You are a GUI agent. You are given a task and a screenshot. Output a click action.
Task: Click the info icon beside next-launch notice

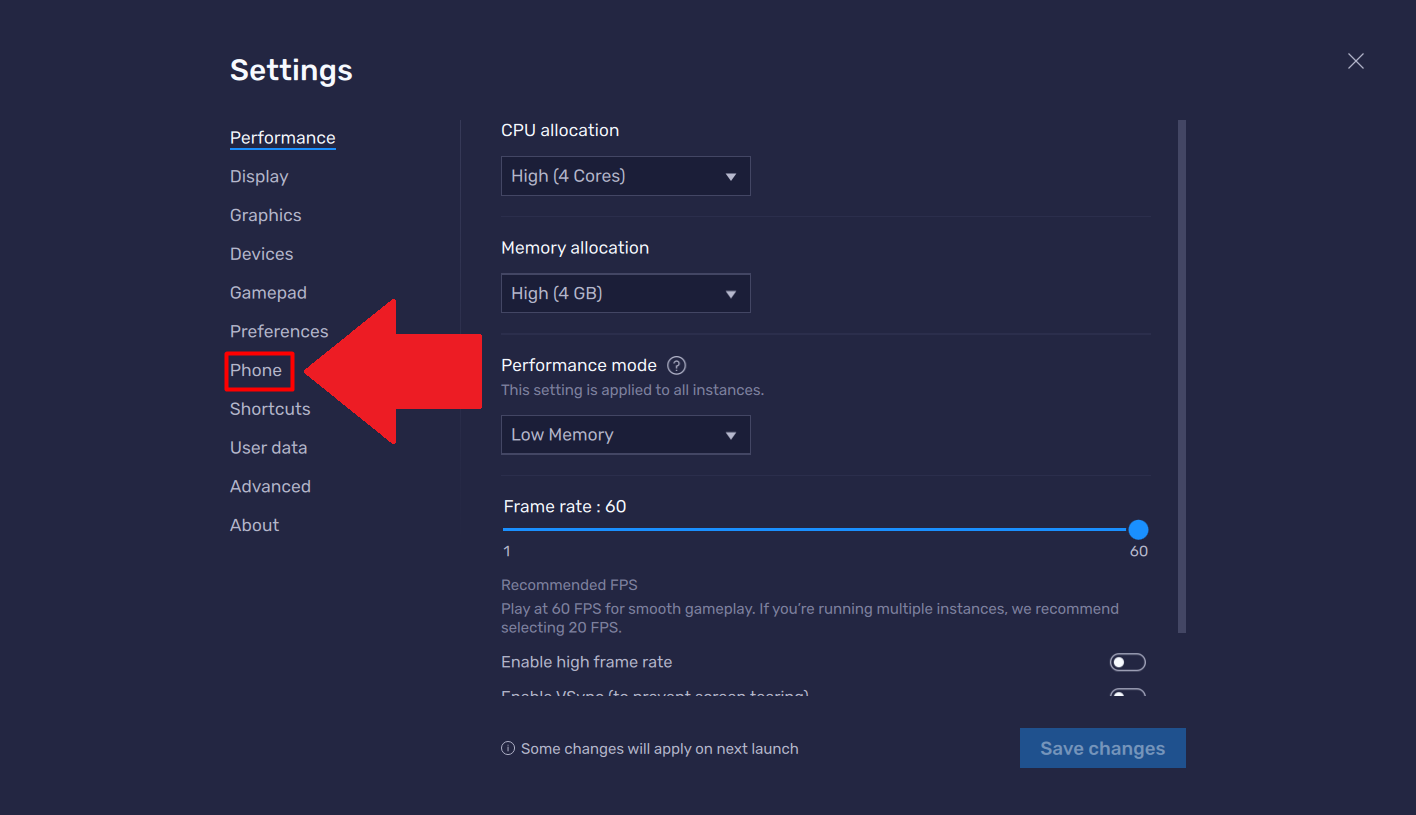pyautogui.click(x=508, y=749)
